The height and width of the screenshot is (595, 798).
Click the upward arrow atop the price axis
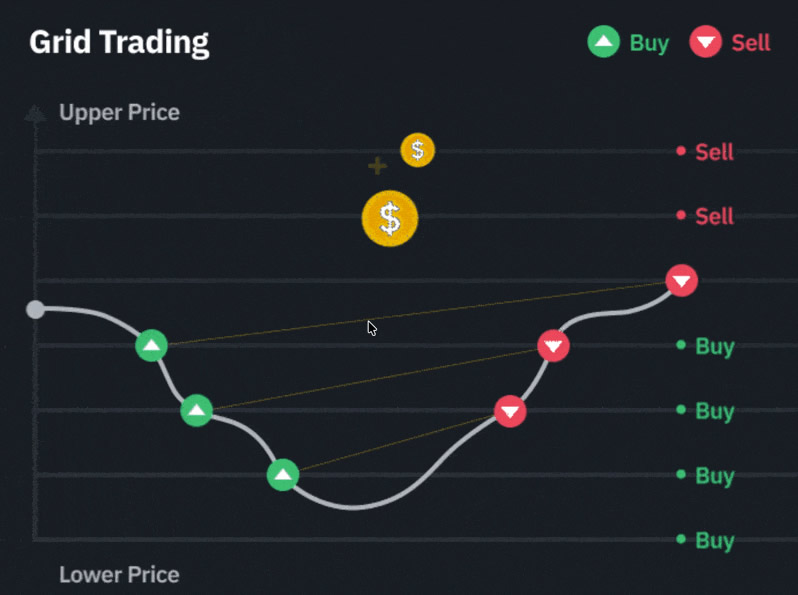[x=35, y=112]
